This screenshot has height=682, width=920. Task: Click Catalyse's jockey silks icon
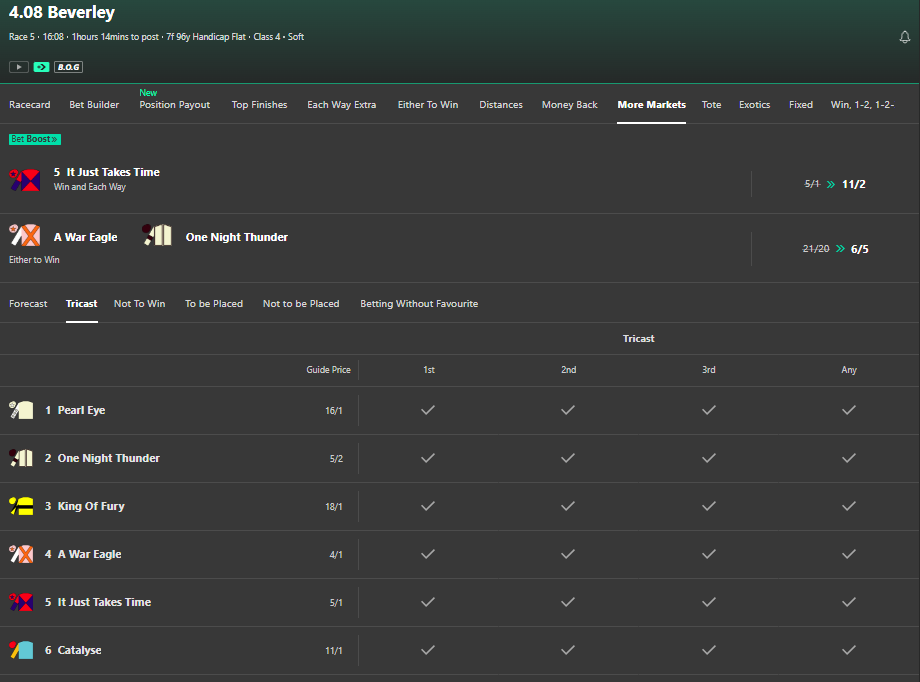pos(22,650)
